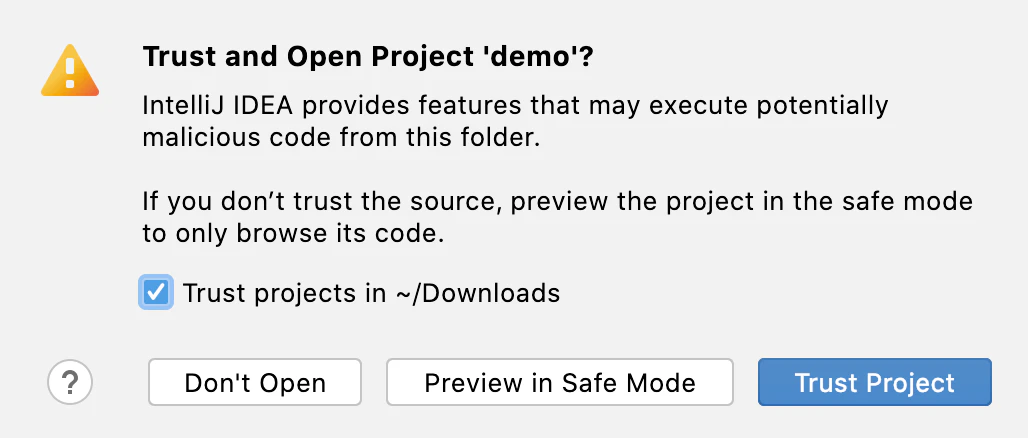Show help via the circular '?' icon
Screen dimensions: 1028x438
70,382
